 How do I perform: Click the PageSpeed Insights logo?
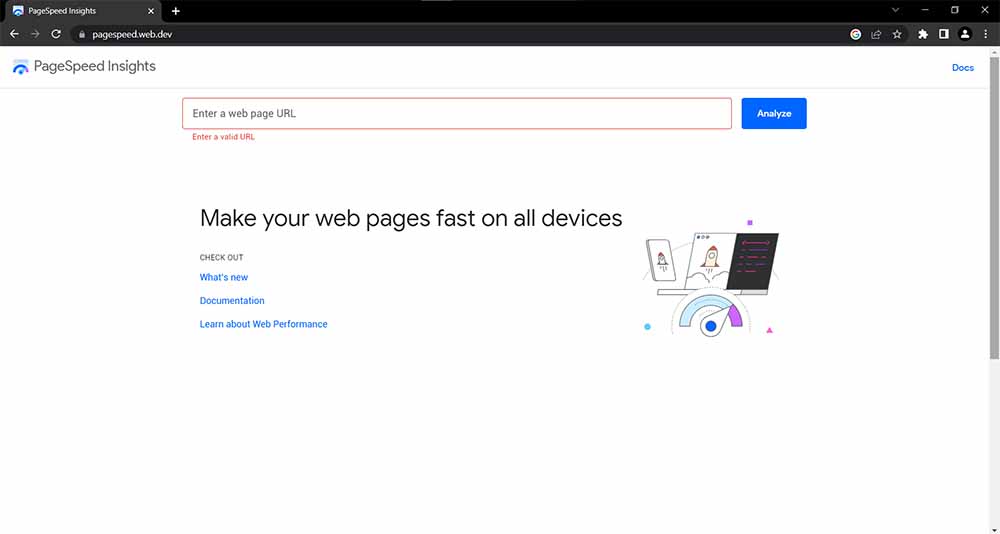[84, 66]
